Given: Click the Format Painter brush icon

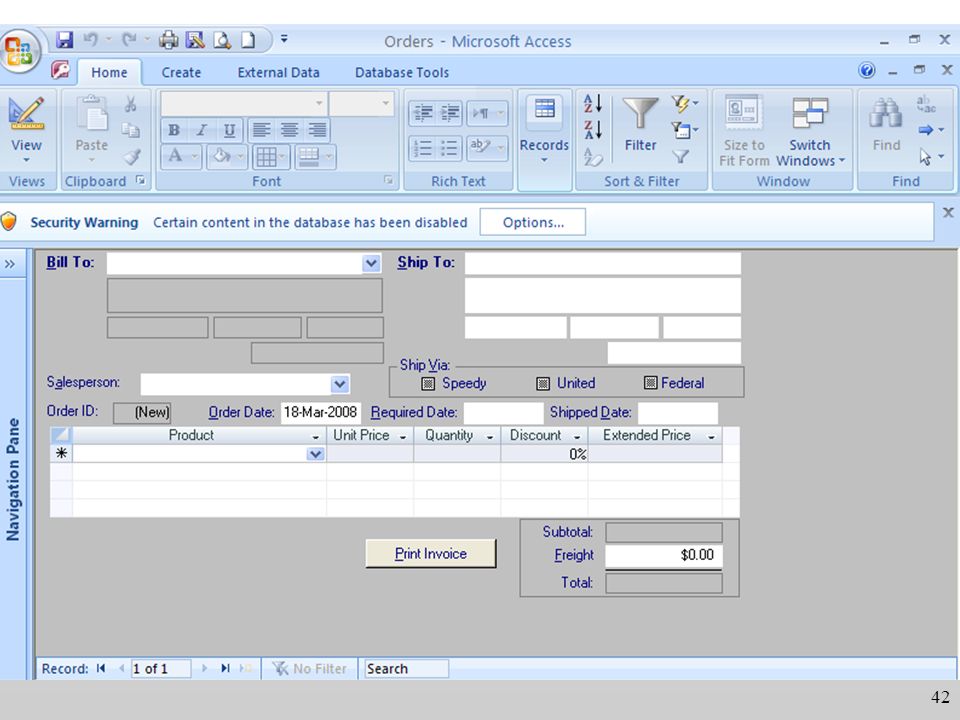Looking at the screenshot, I should [x=131, y=157].
